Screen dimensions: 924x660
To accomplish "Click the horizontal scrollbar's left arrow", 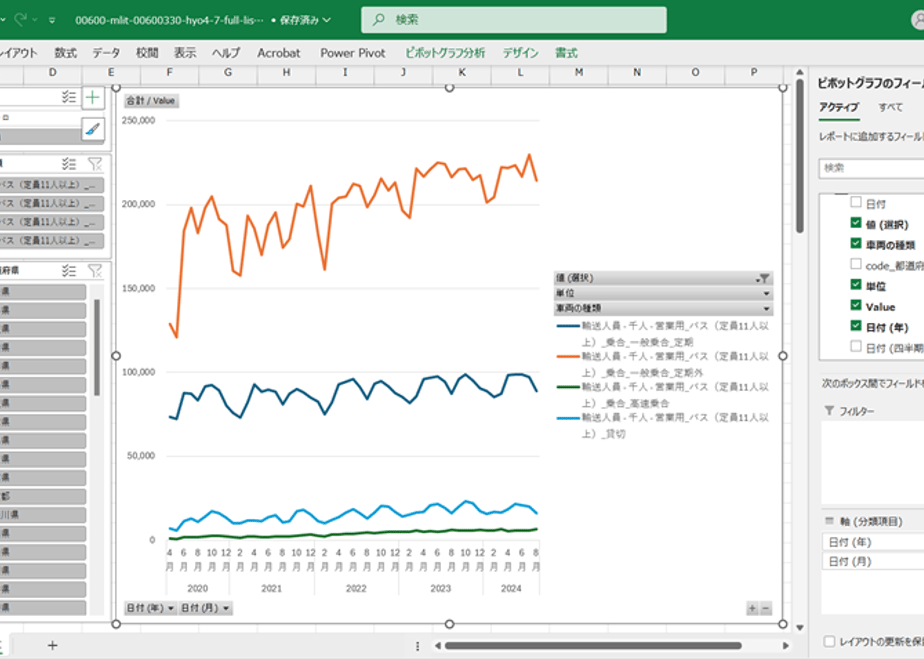I will pos(437,646).
